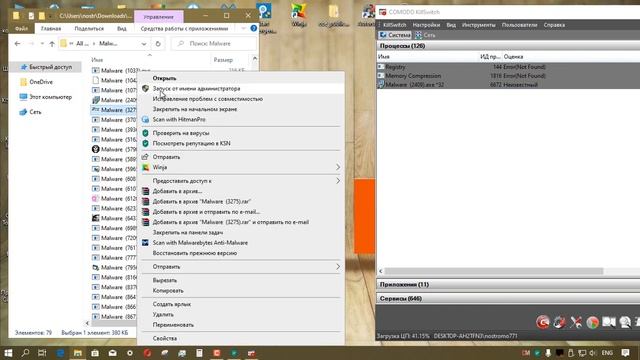Click 'Закрепить на панели задач'
Viewport: 640px width, 360px height.
click(x=188, y=232)
